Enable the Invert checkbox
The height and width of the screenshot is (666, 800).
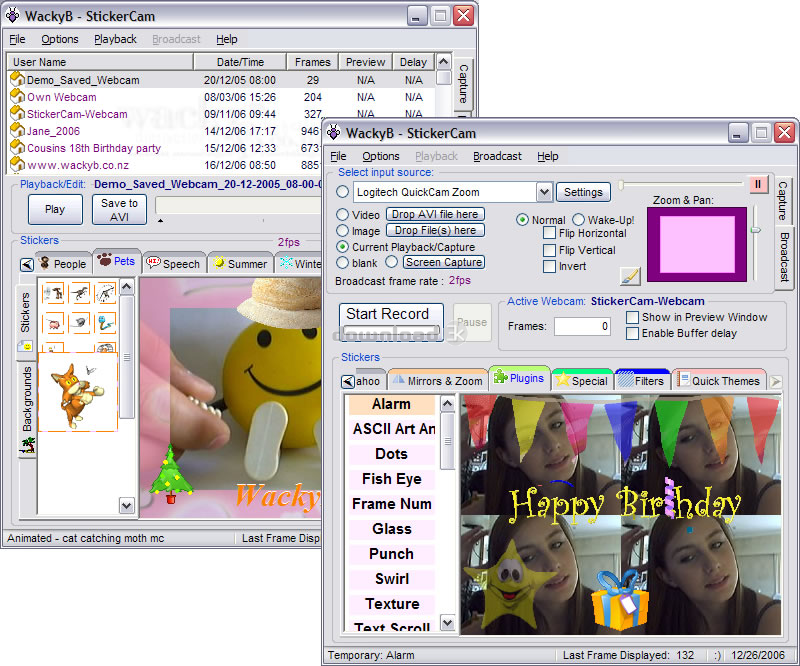549,266
